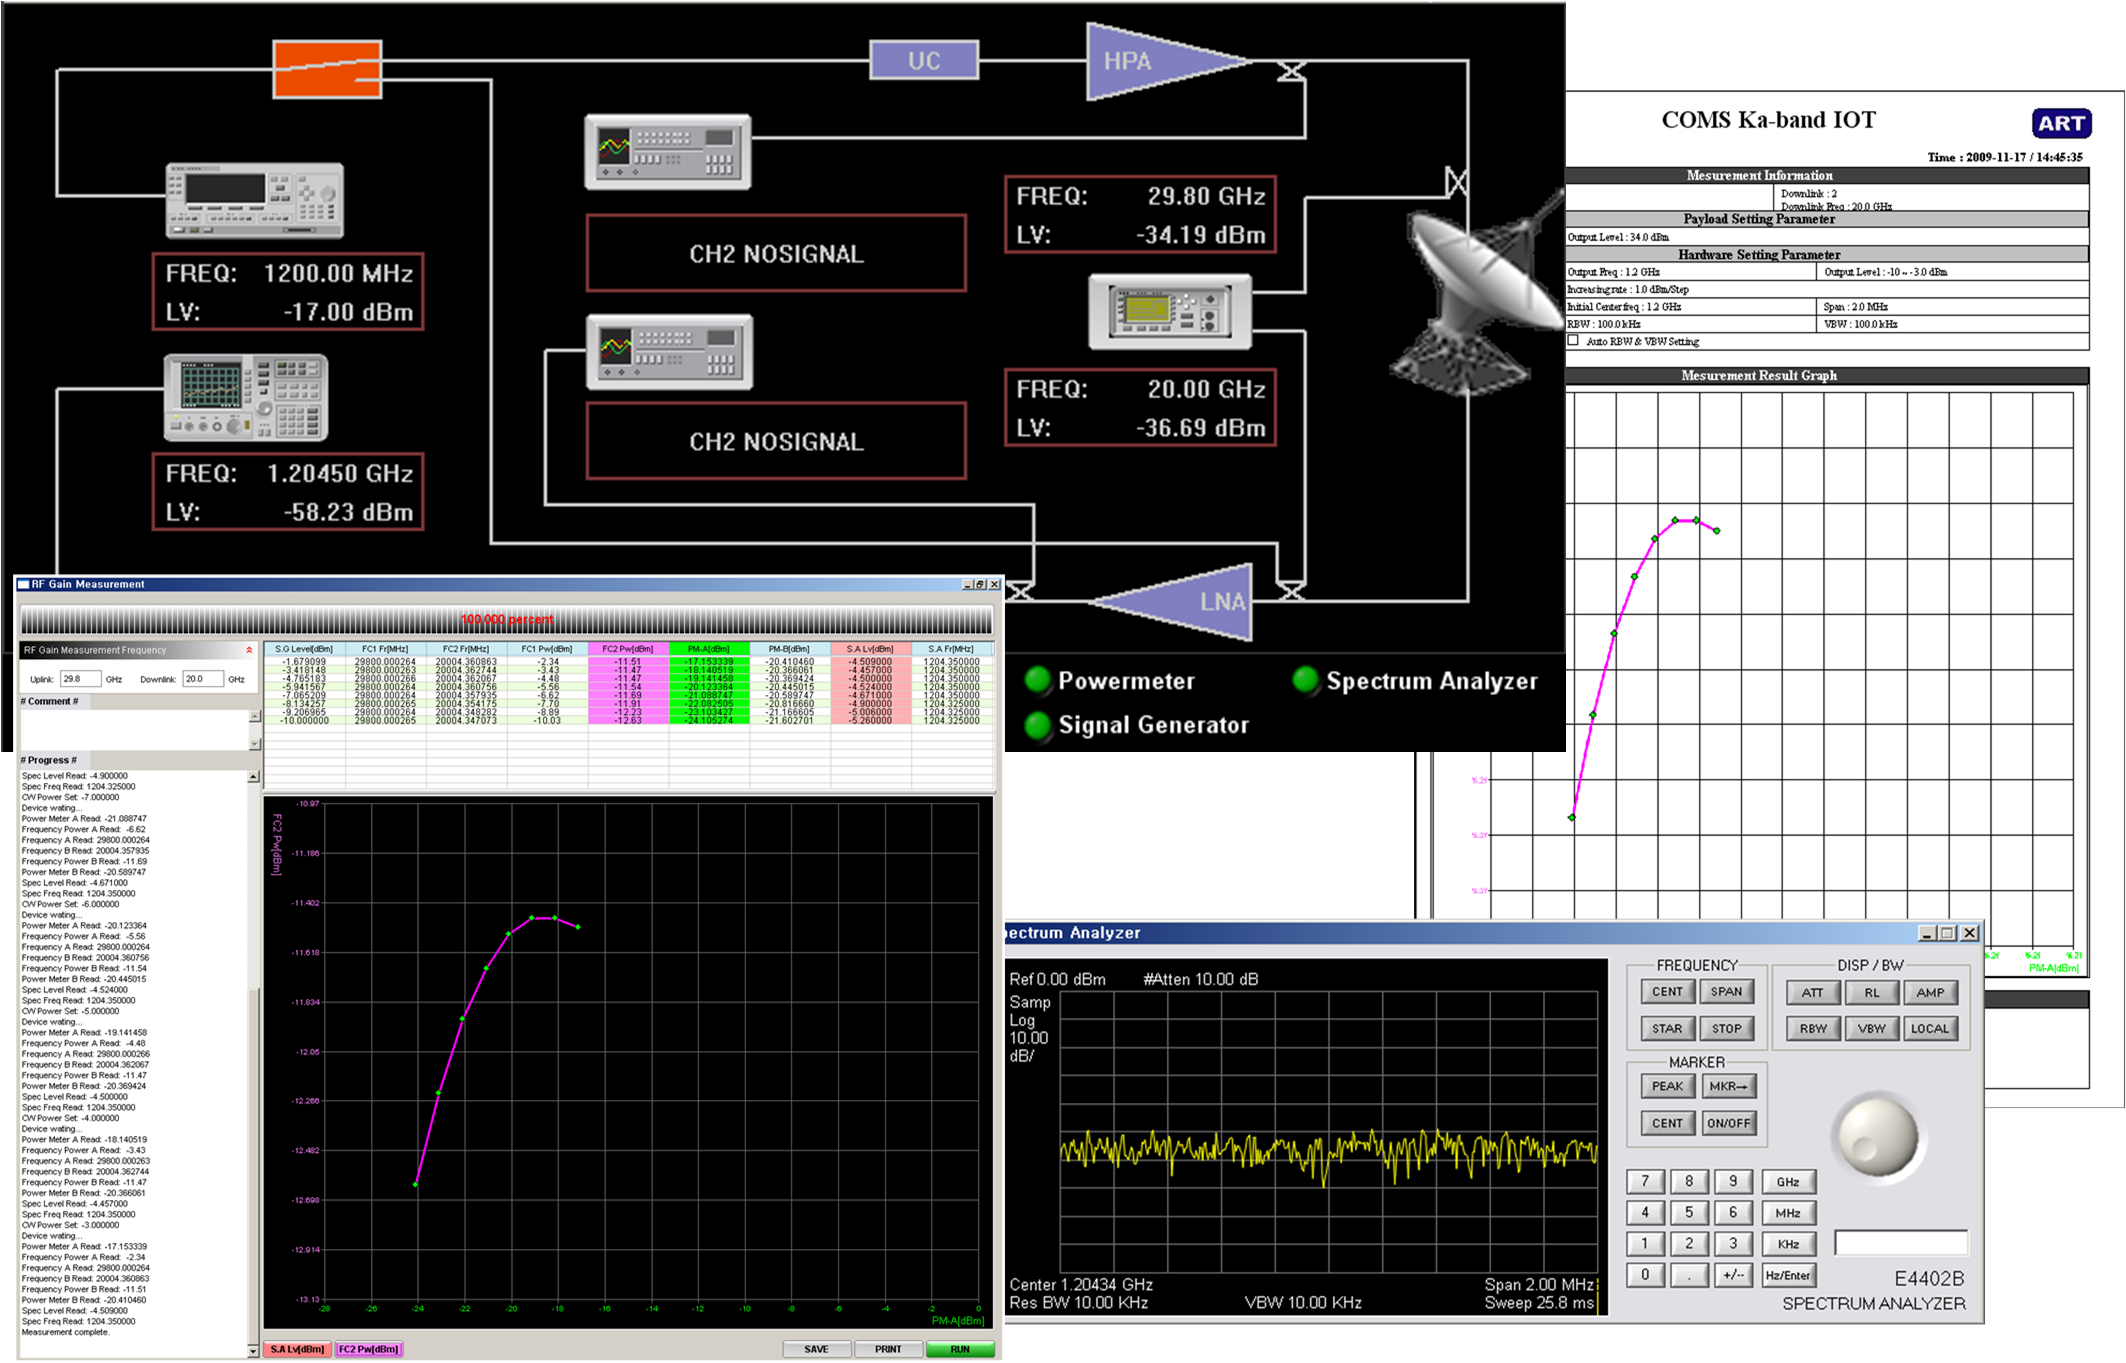Enable Auto RBW & VBW Setting checkbox

1573,341
